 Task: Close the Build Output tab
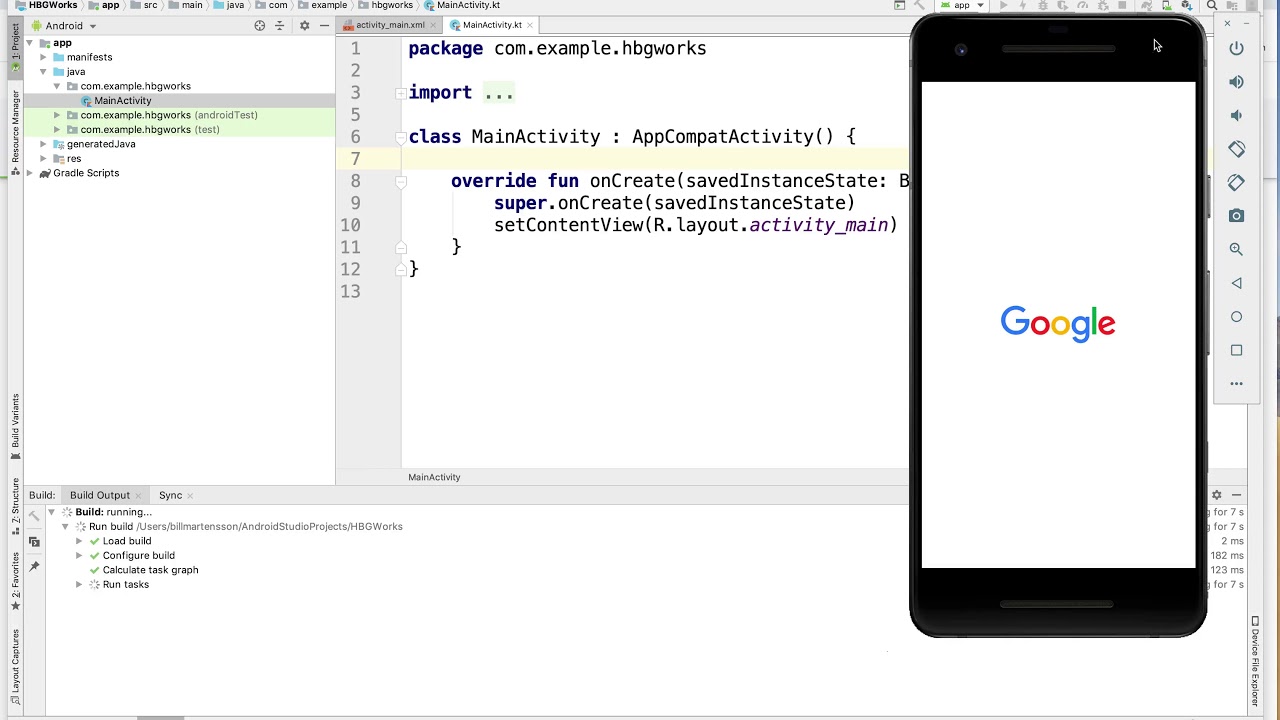140,495
